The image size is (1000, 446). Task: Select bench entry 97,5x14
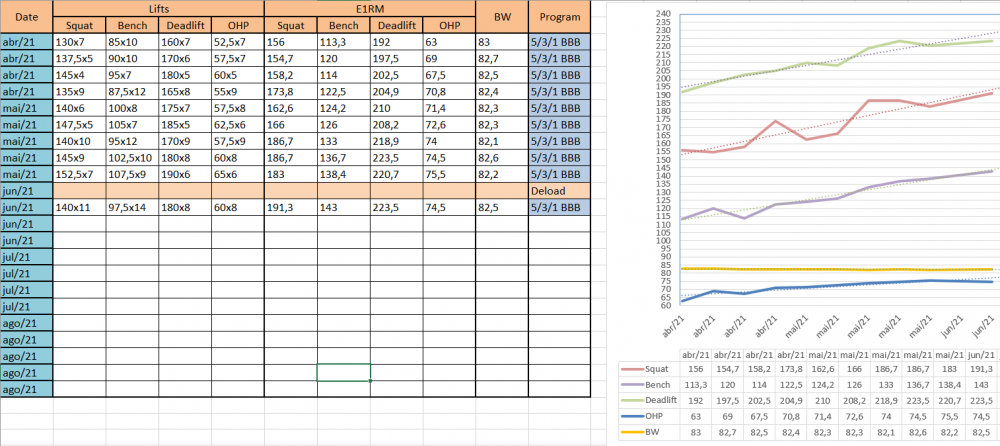coord(133,207)
